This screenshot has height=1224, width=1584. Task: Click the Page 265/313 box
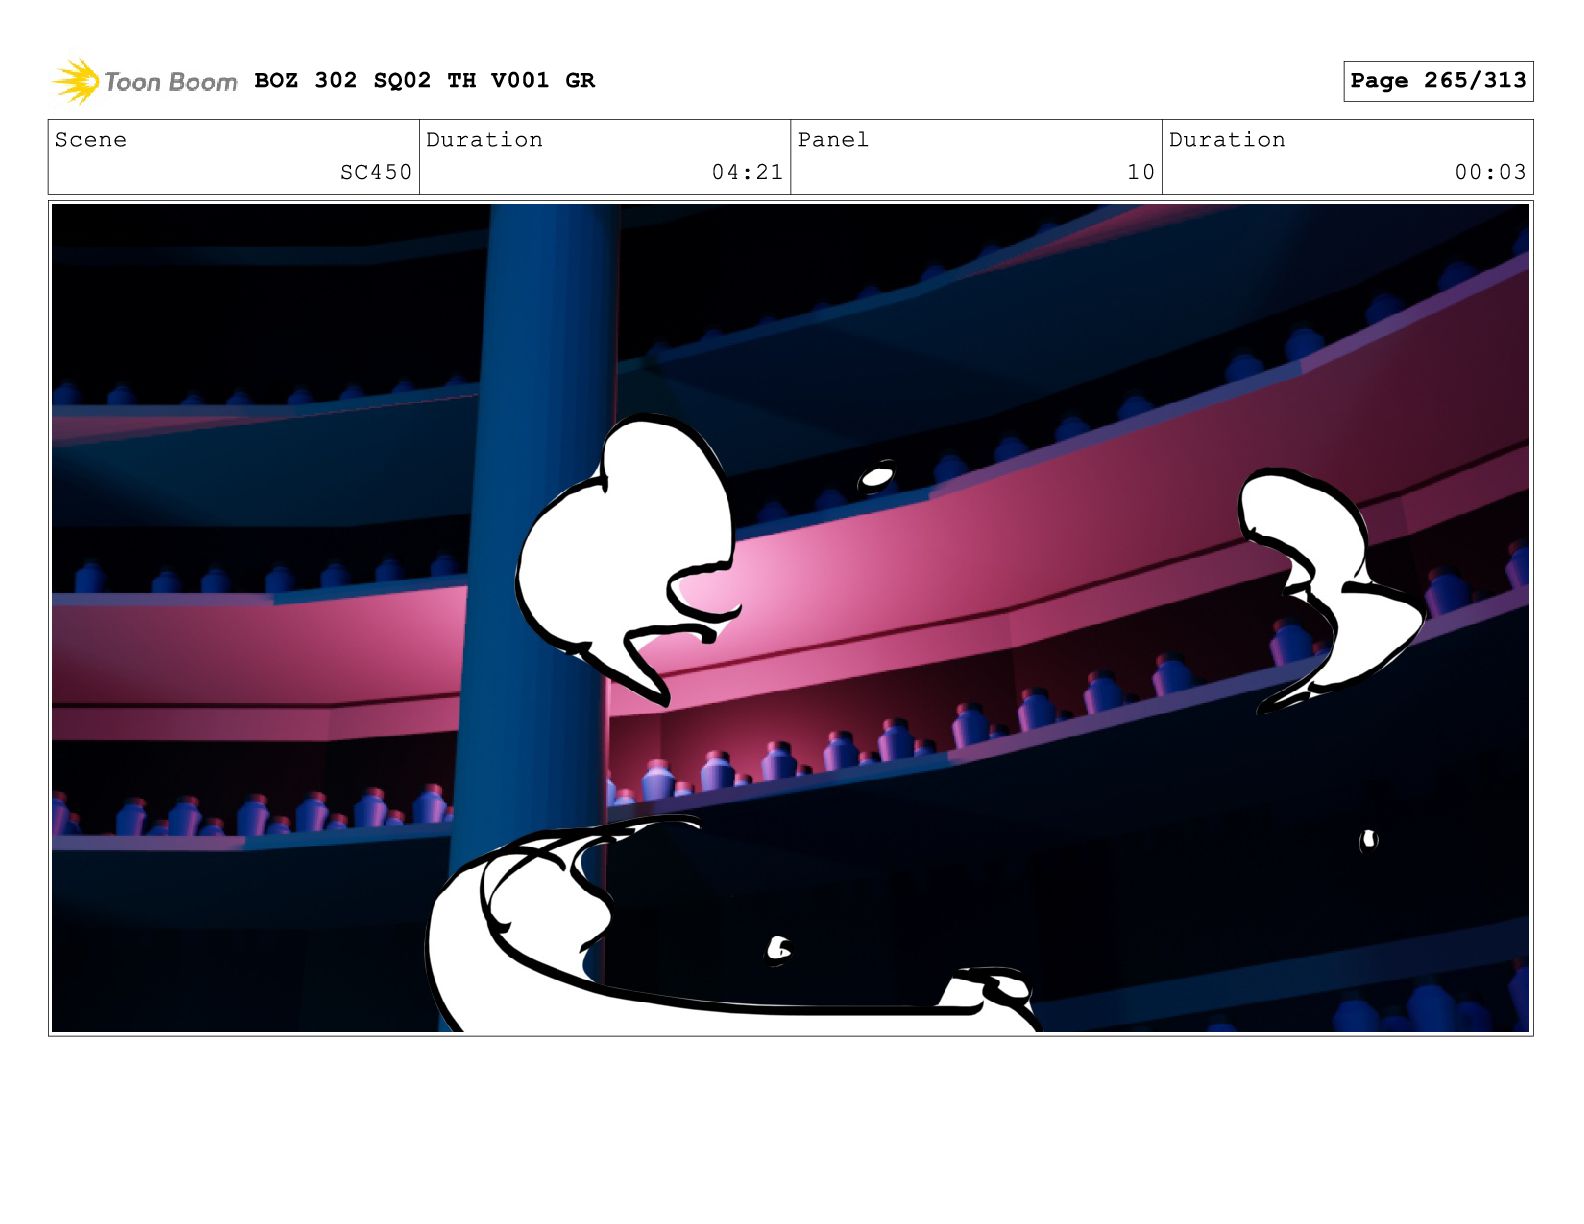tap(1437, 81)
